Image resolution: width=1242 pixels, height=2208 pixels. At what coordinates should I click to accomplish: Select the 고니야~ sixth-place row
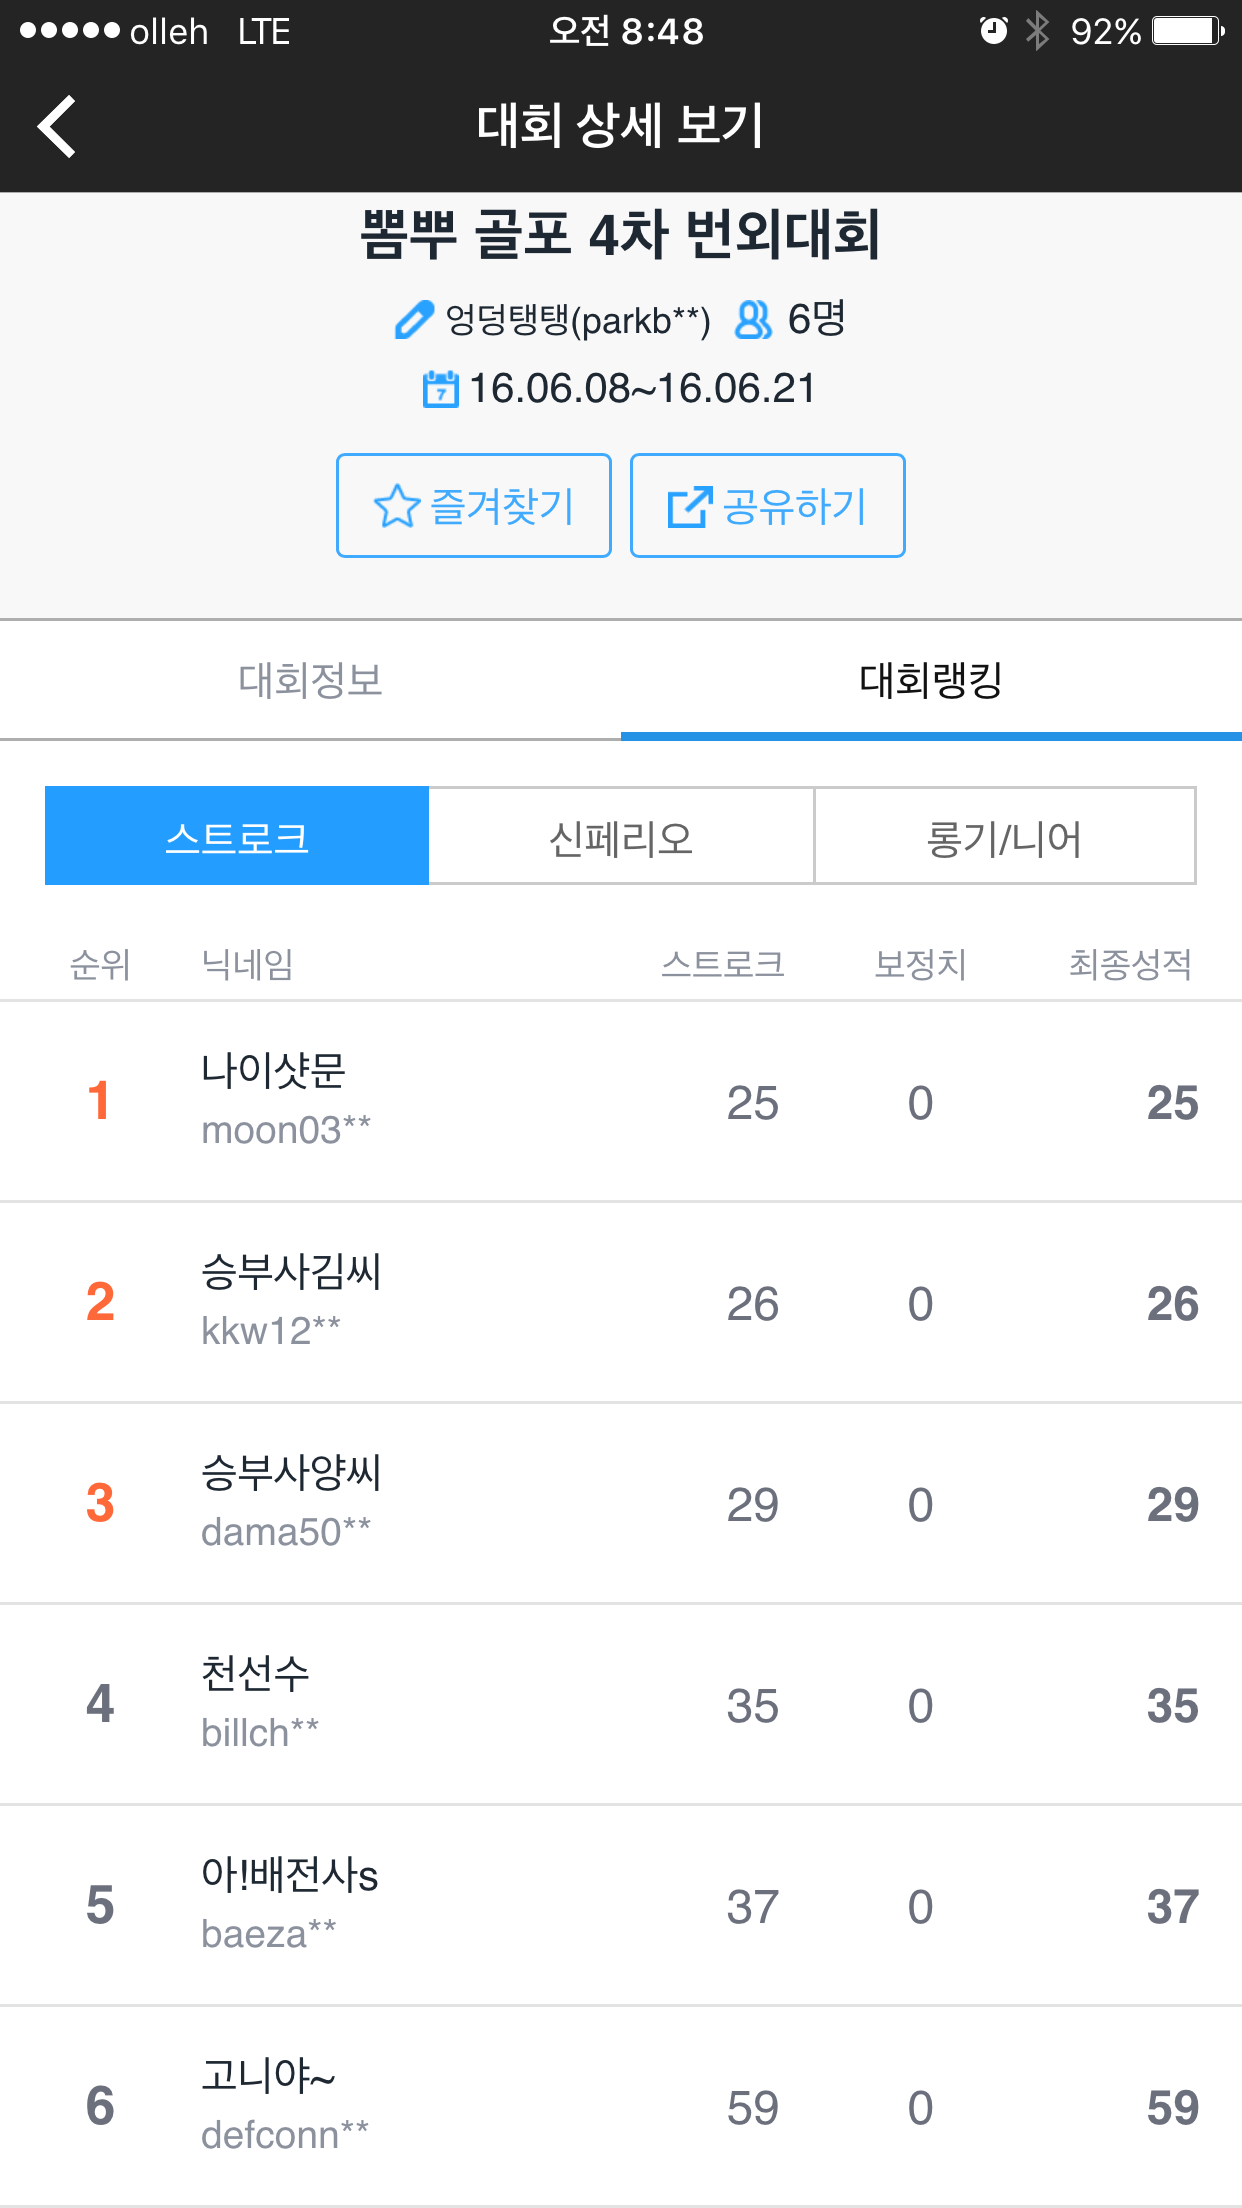click(x=620, y=2106)
